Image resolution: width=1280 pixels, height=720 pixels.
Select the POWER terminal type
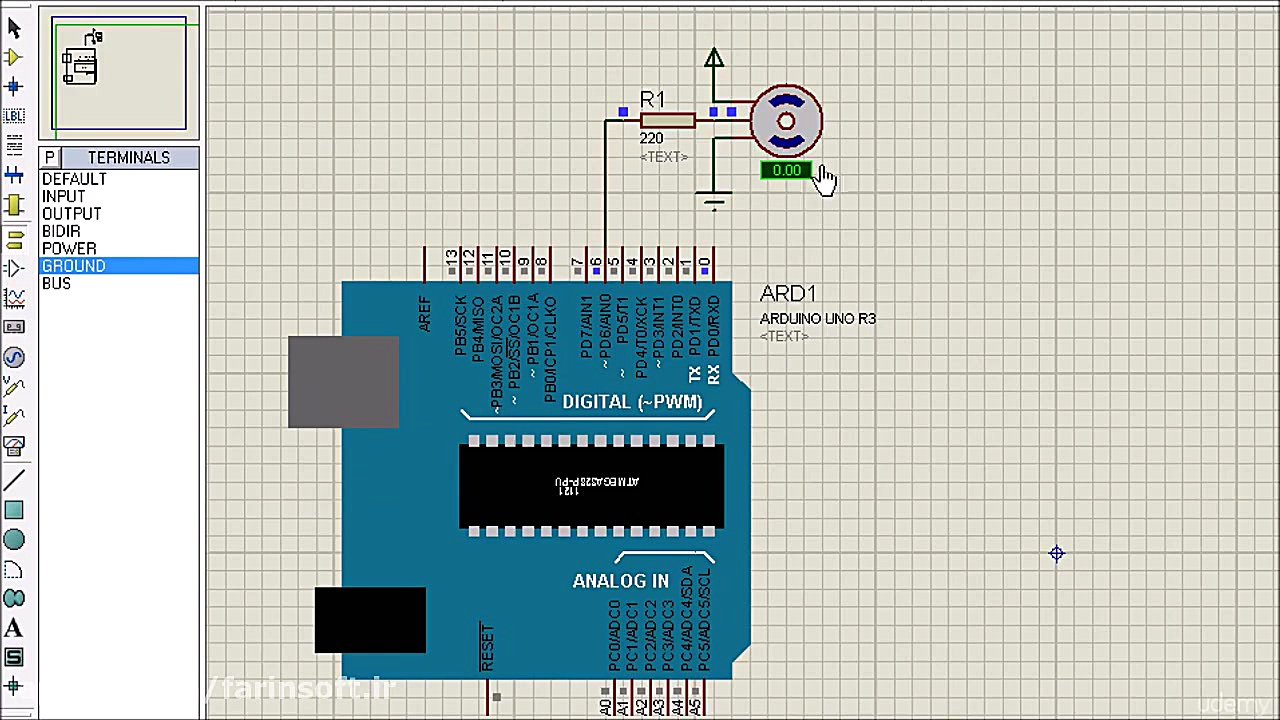[69, 248]
